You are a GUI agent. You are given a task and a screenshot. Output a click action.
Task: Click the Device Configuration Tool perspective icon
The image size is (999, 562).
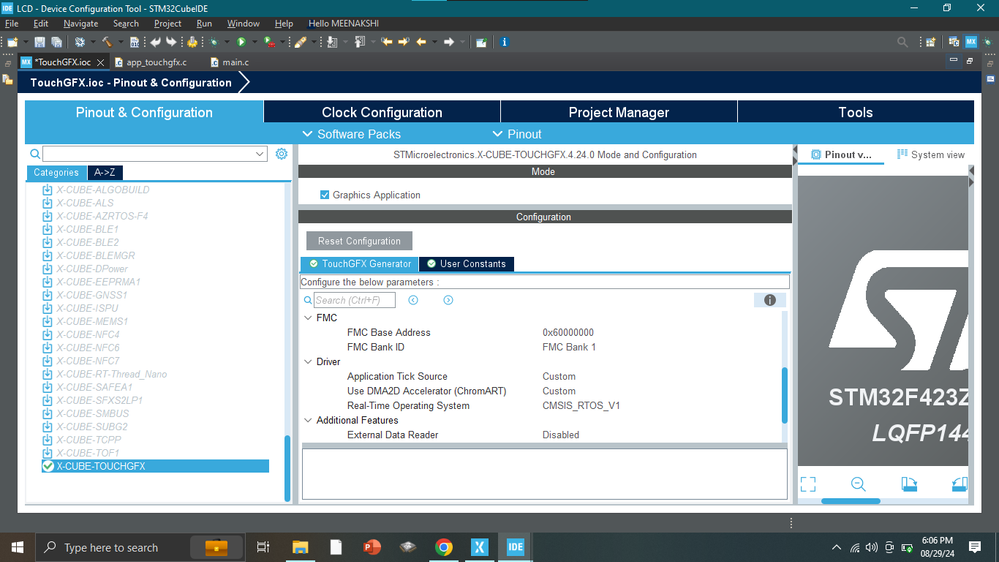click(x=971, y=42)
